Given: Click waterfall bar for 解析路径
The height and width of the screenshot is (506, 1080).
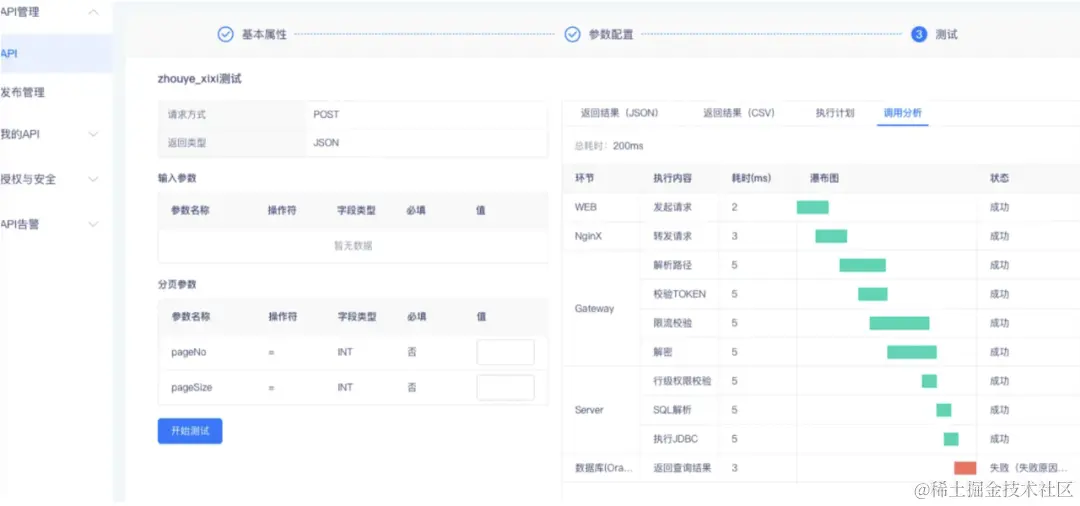Looking at the screenshot, I should point(862,265).
